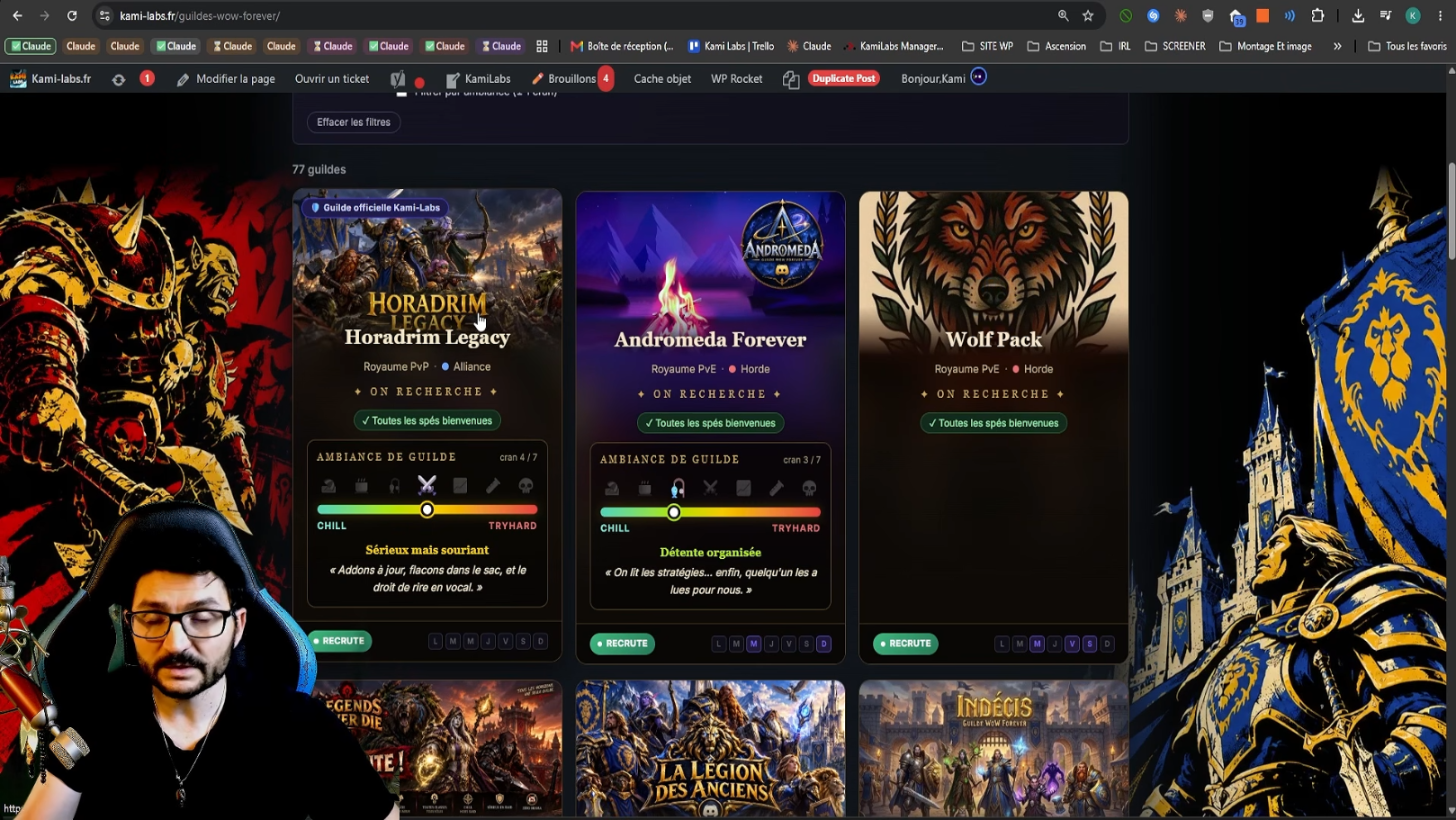Open the Brouillons admin bar item
Viewport: 1456px width, 820px height.
coord(572,79)
